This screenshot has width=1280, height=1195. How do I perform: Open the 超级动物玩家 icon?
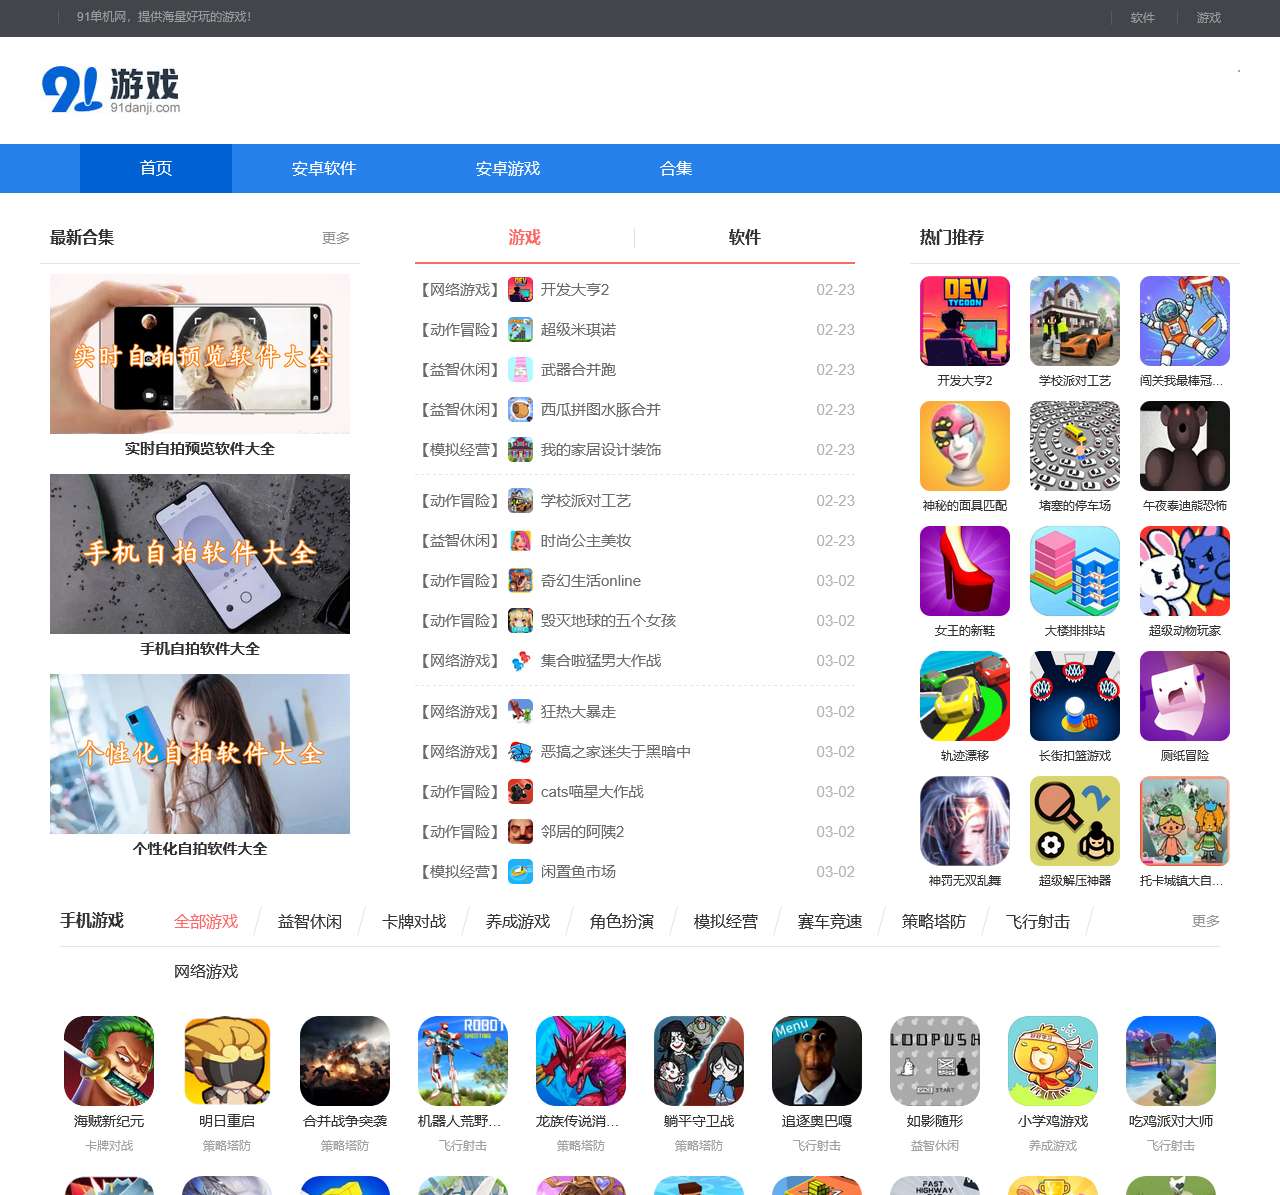[x=1185, y=571]
